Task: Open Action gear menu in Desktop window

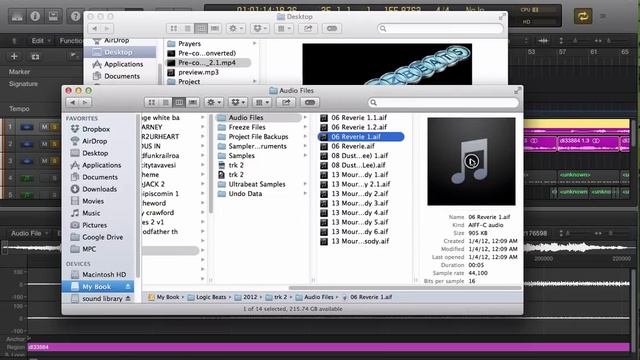Action: pyautogui.click(x=236, y=28)
